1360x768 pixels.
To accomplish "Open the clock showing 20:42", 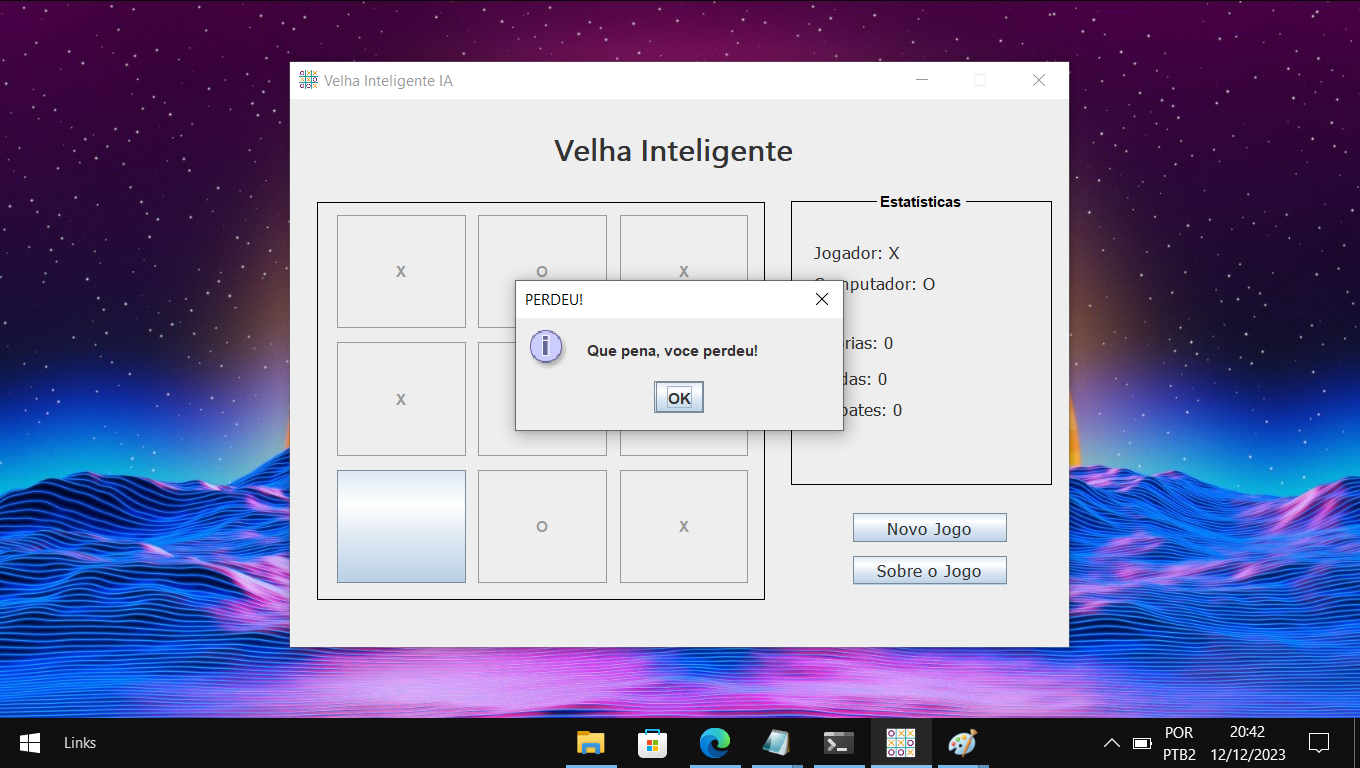I will pyautogui.click(x=1247, y=743).
